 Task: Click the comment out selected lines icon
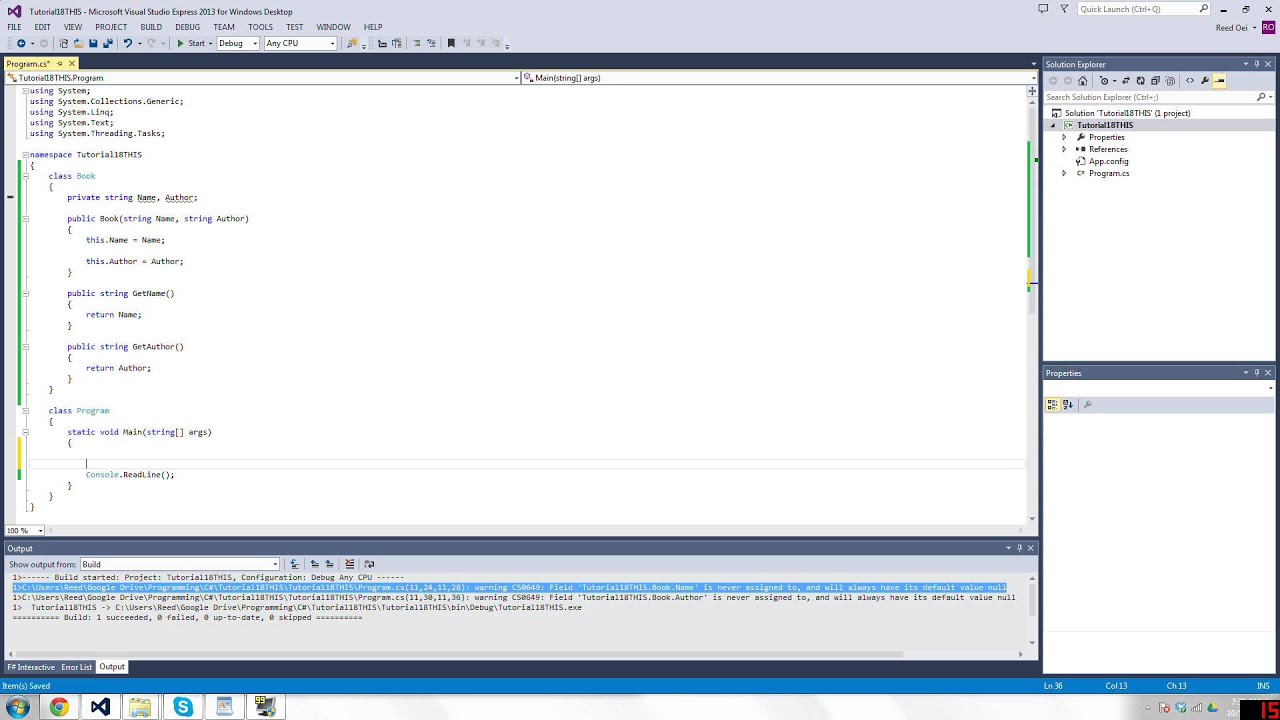pyautogui.click(x=416, y=43)
